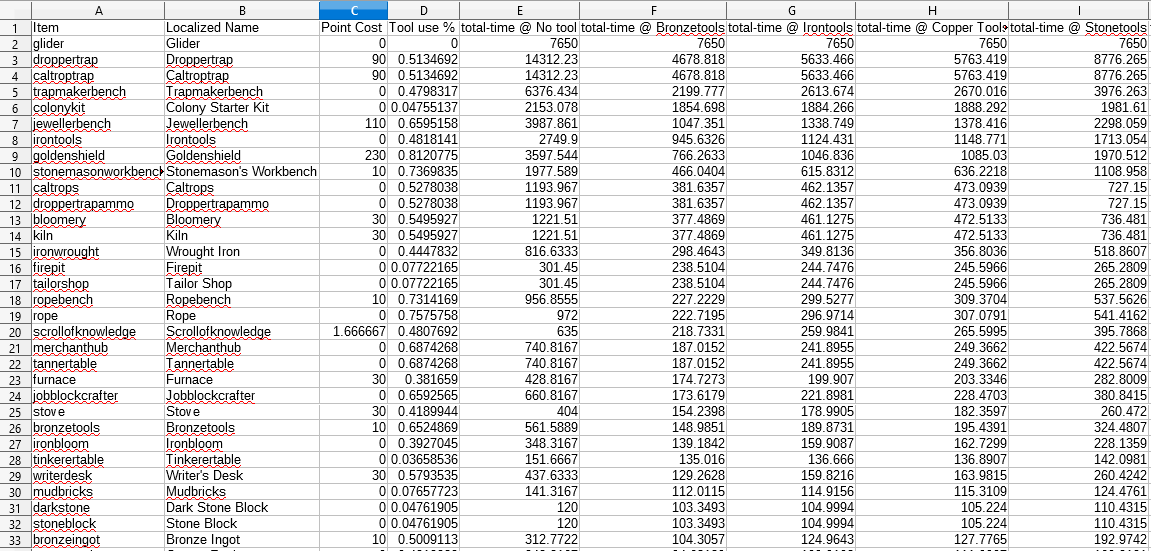Click the 'jewellerbench' item cell
Image resolution: width=1151 pixels, height=551 pixels.
pos(98,123)
